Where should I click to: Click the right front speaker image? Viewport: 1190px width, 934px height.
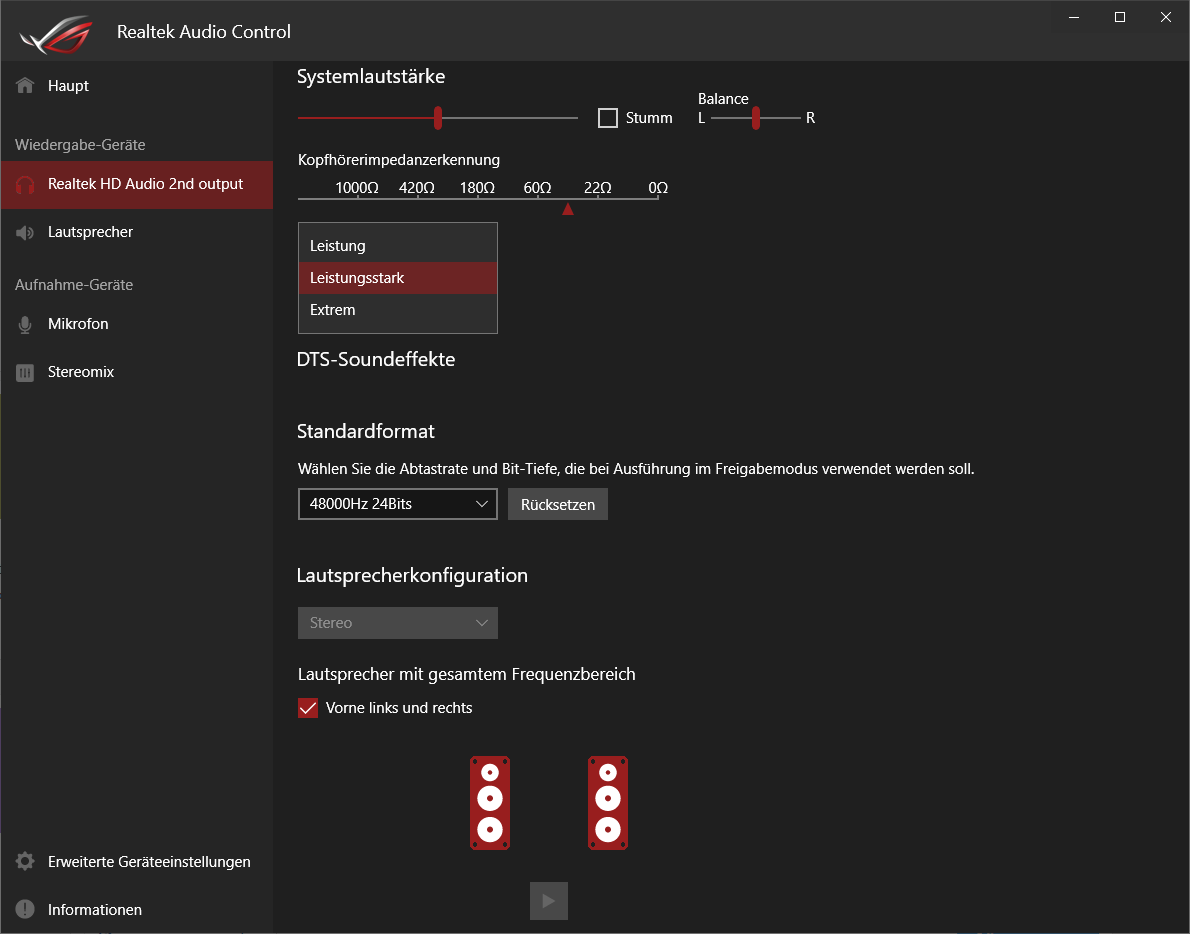point(608,803)
